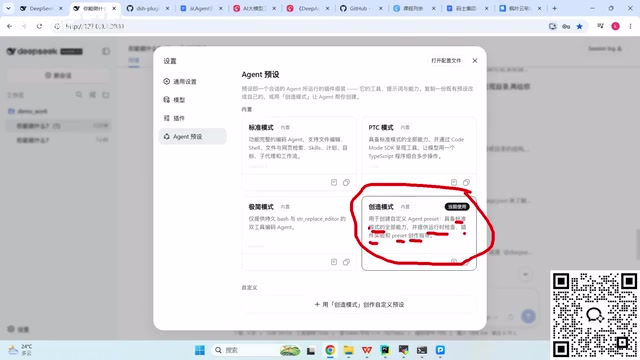View details icon on 标准模式 card
The image size is (640, 360).
334,182
